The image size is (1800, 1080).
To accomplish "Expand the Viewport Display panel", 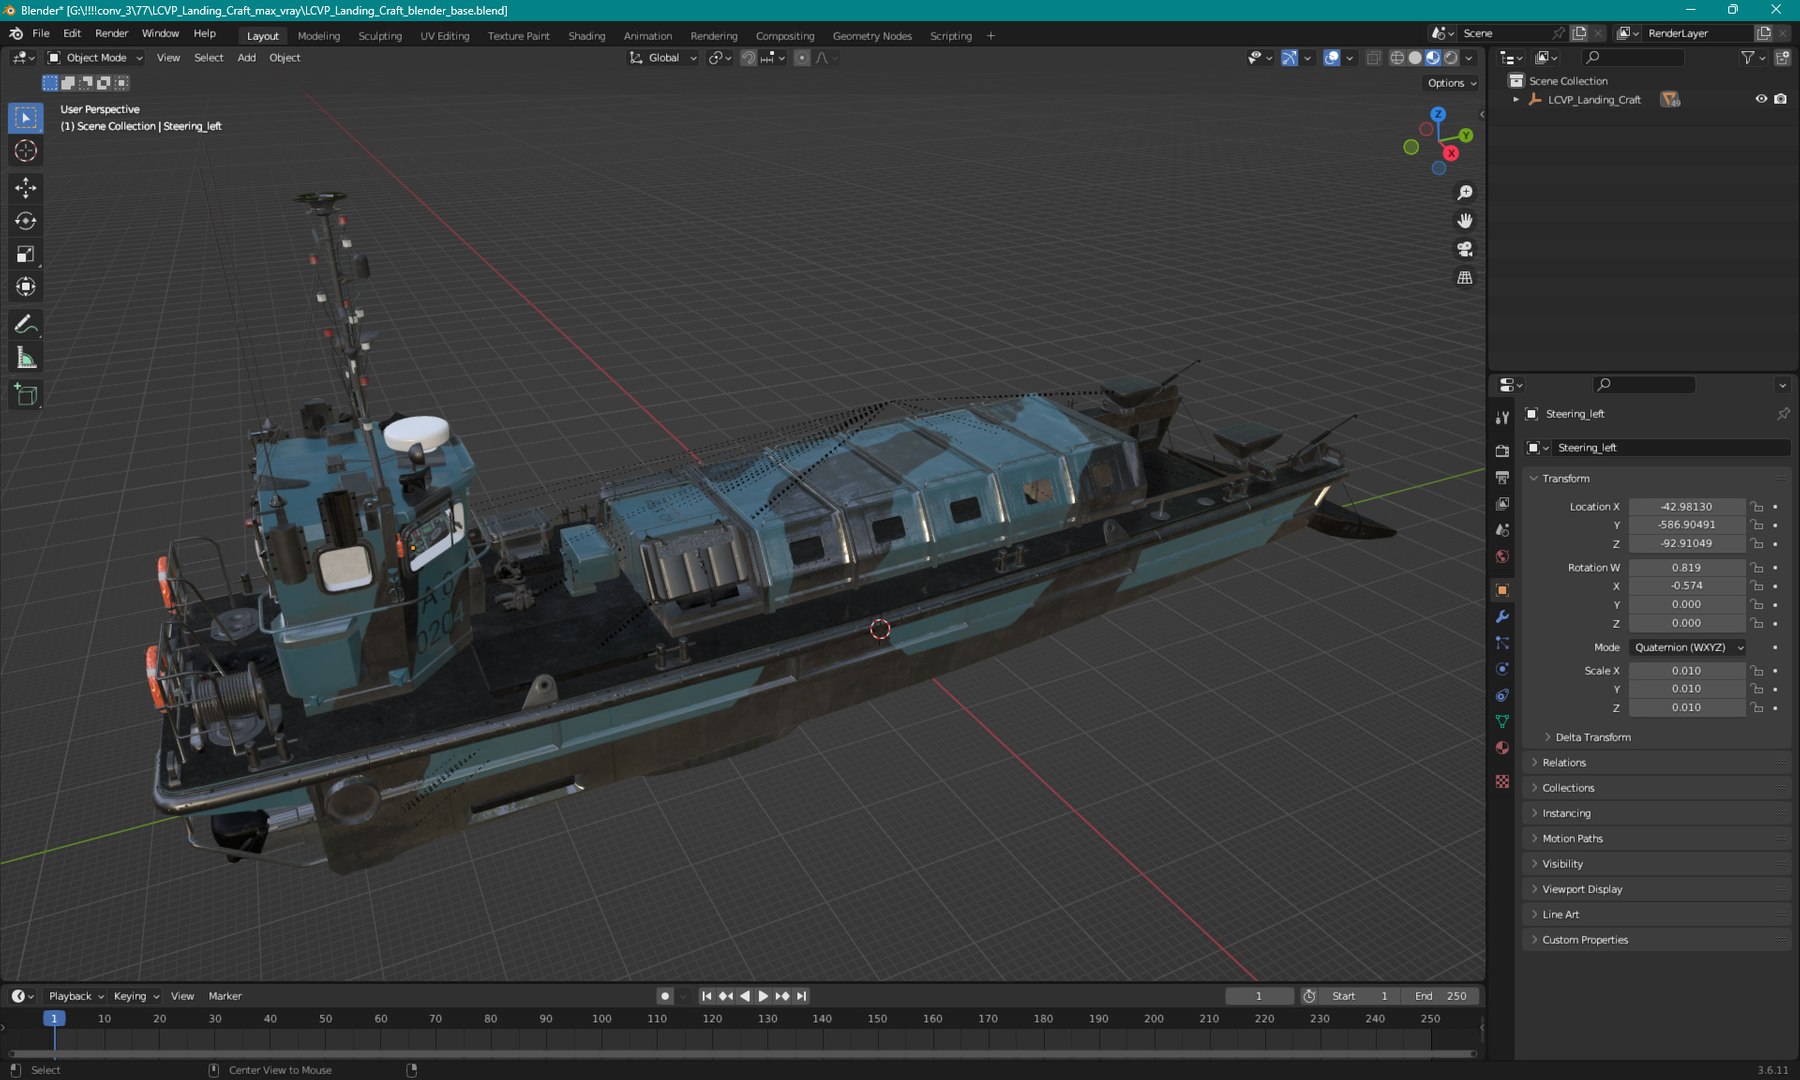I will pos(1582,889).
